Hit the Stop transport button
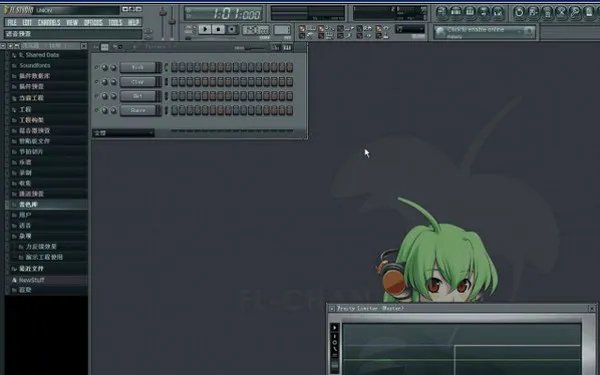 tap(218, 29)
